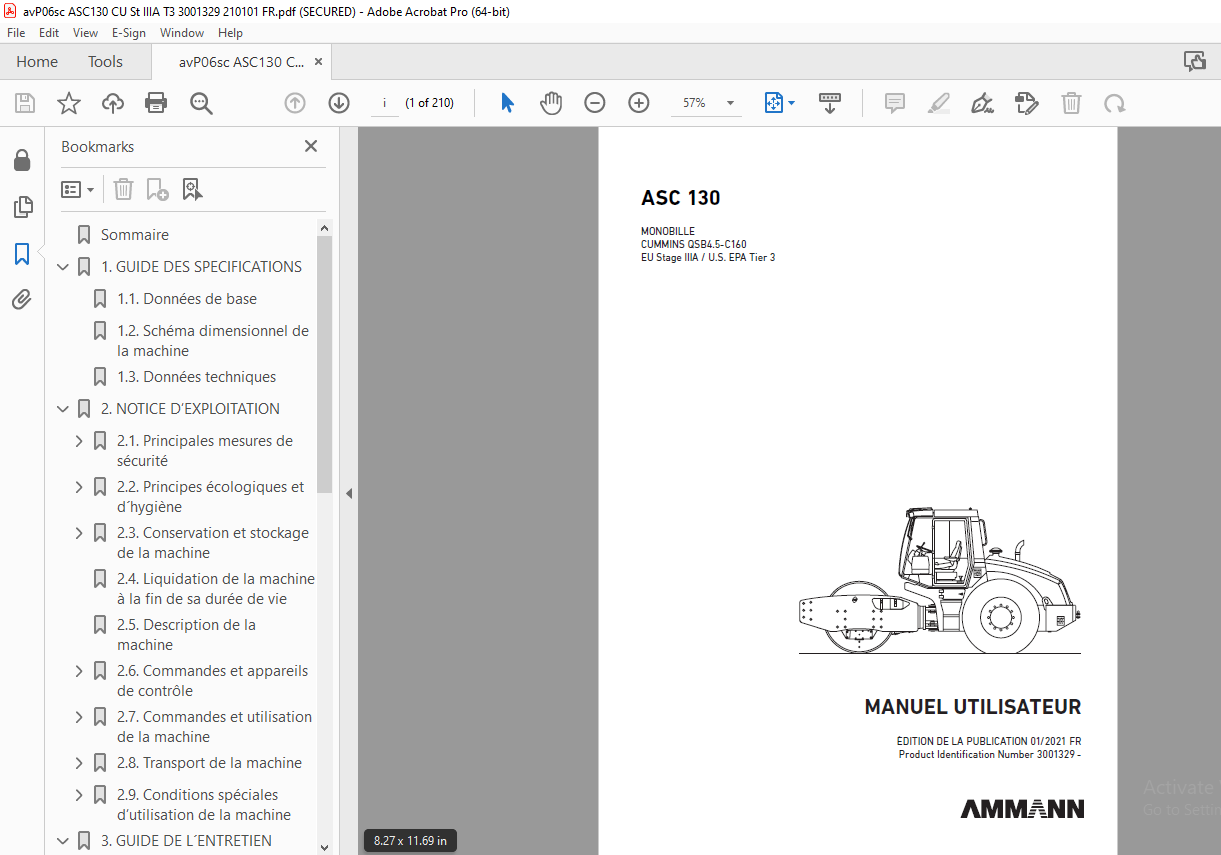Click the bookmarks panel scrollbar
Viewport: 1221px width, 855px height.
[x=324, y=364]
